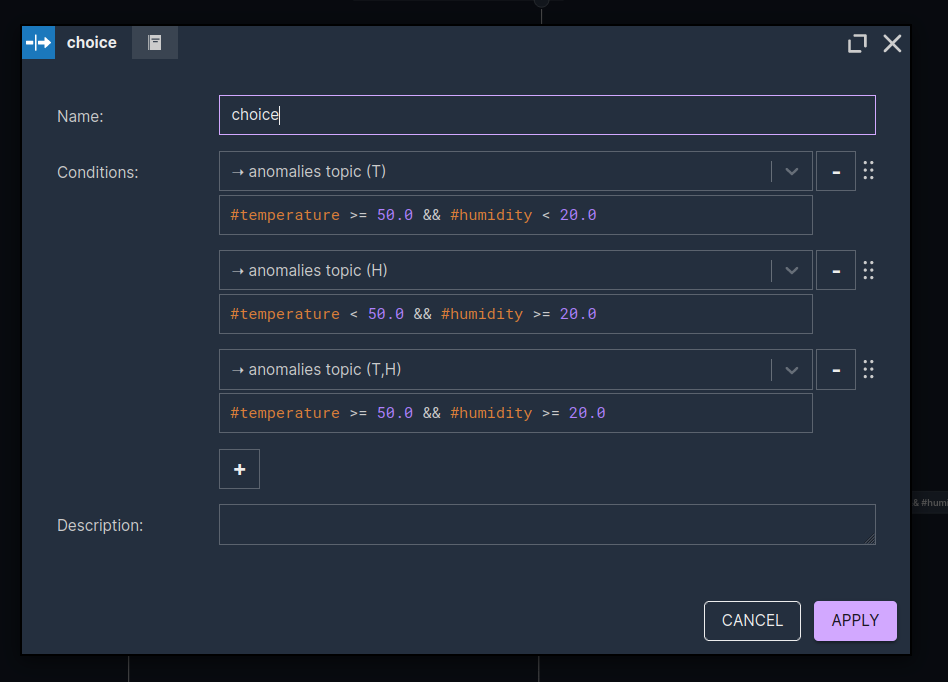The image size is (948, 682).
Task: Edit expression with humidity < 20.0
Action: click(x=515, y=215)
